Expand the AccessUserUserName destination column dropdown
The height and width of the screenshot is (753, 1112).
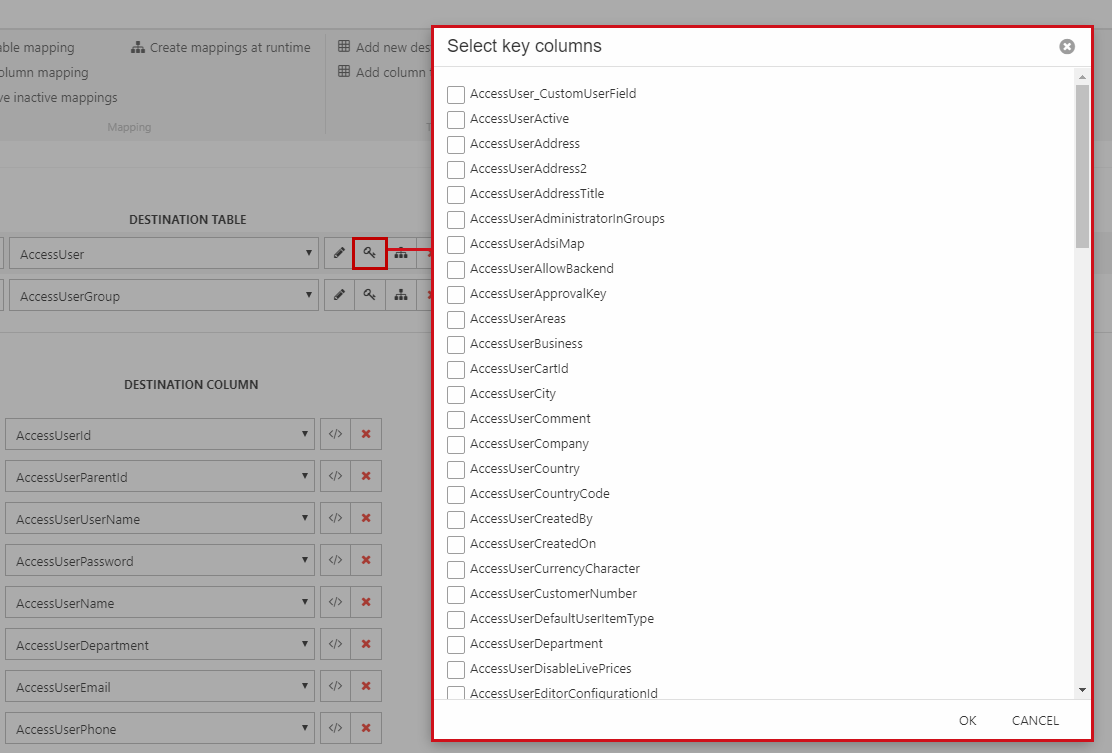coord(160,519)
